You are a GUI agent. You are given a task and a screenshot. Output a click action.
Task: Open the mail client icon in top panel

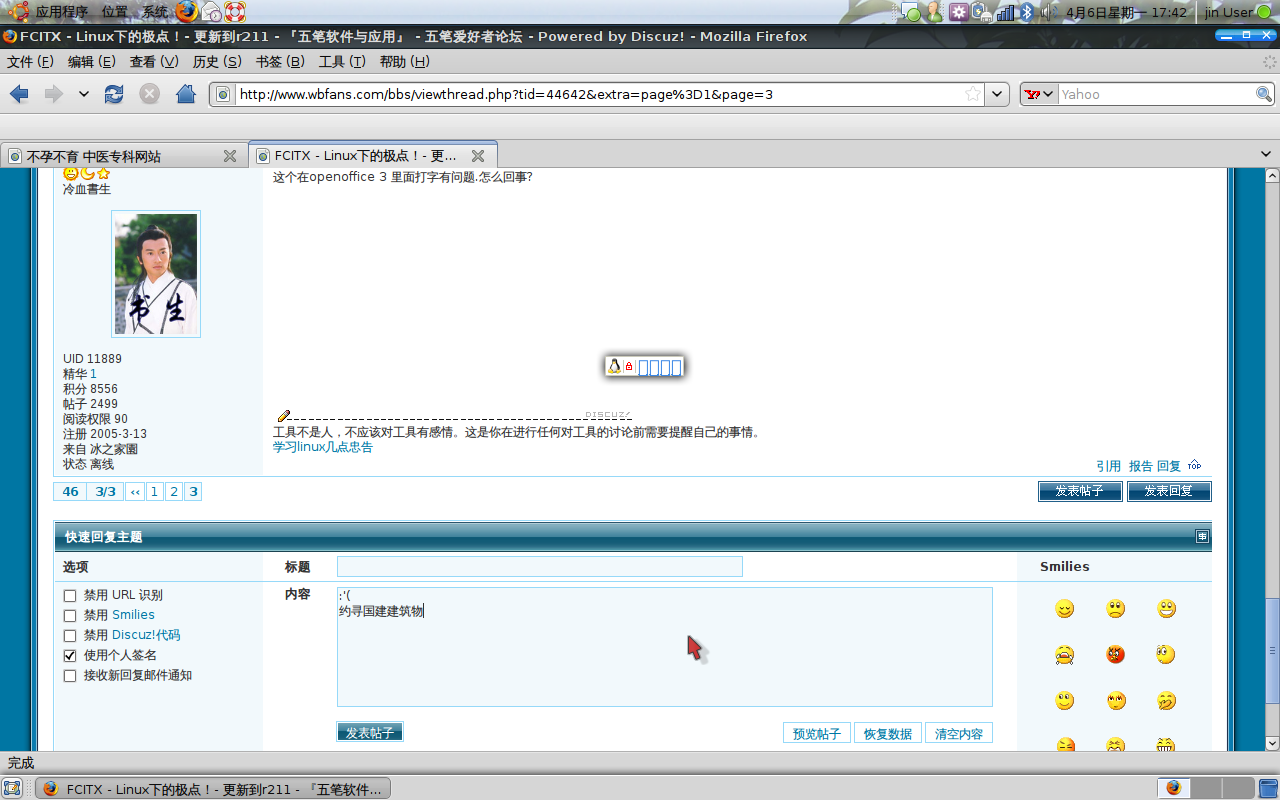[211, 12]
